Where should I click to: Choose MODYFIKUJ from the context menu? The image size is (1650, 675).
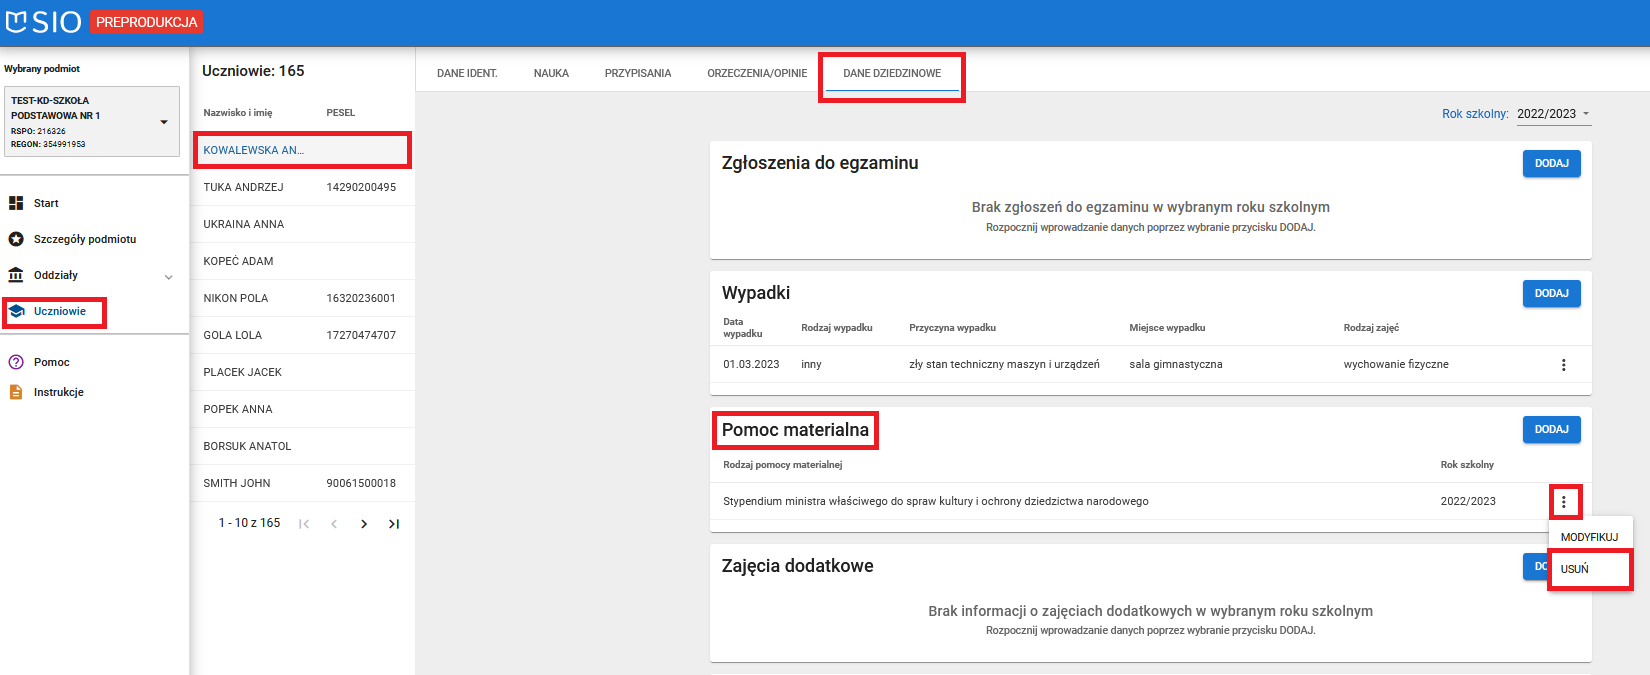[1589, 537]
